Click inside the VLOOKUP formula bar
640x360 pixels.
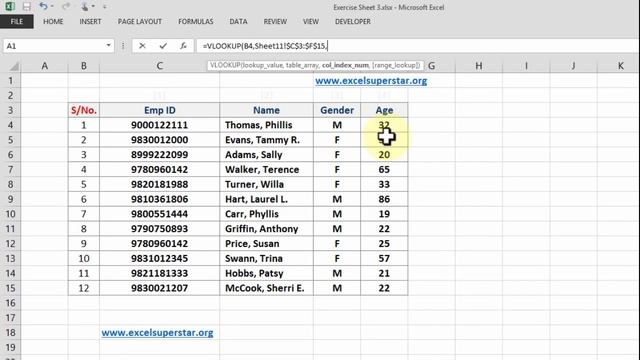pyautogui.click(x=416, y=46)
